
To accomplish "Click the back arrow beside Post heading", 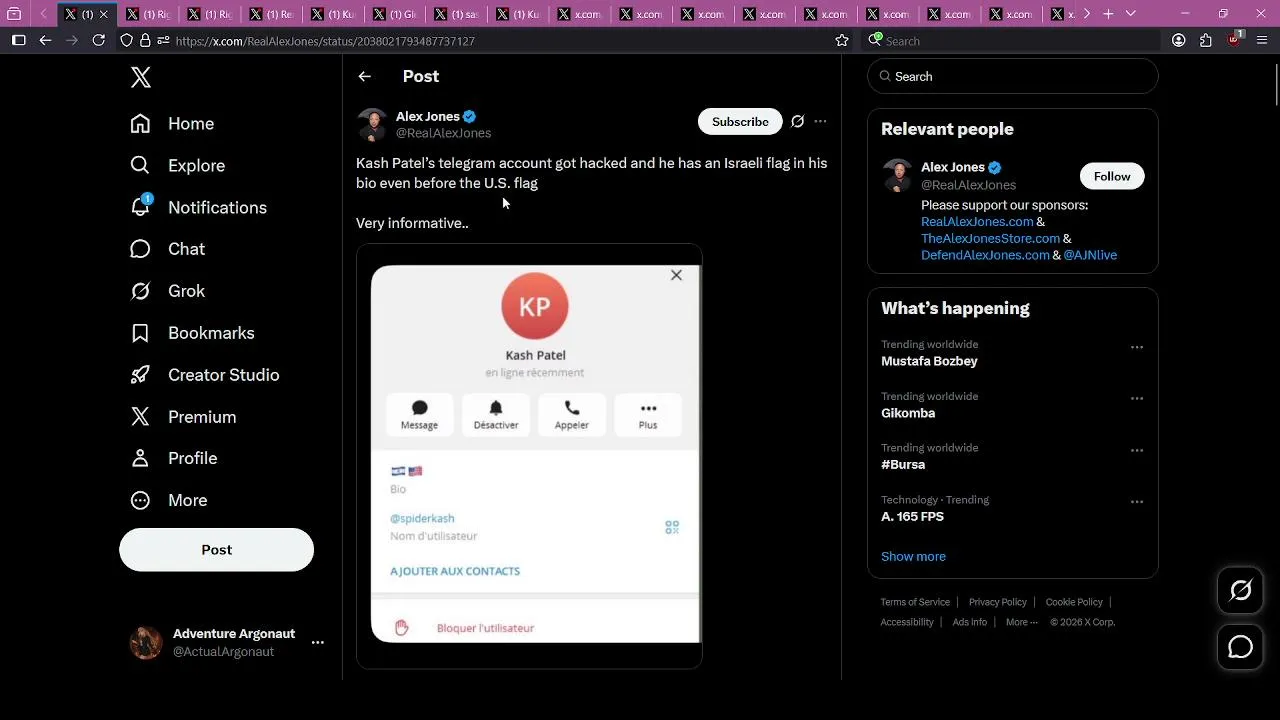I will (365, 76).
